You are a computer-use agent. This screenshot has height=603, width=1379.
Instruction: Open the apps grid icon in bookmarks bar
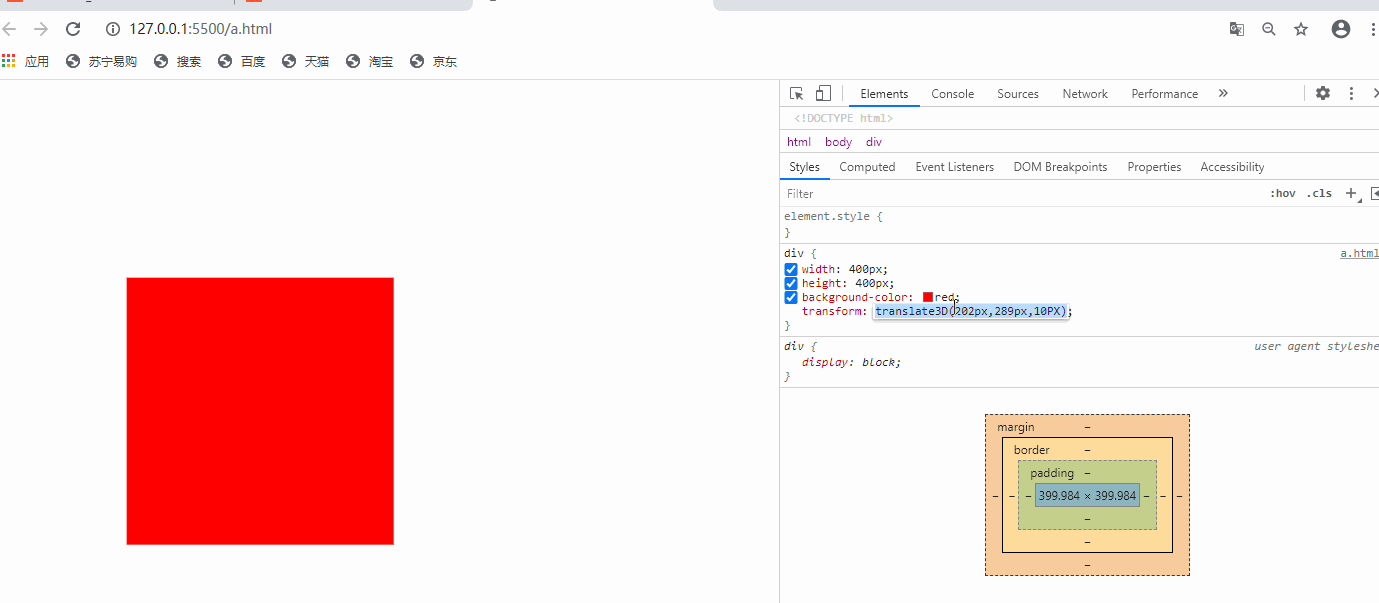pyautogui.click(x=9, y=61)
